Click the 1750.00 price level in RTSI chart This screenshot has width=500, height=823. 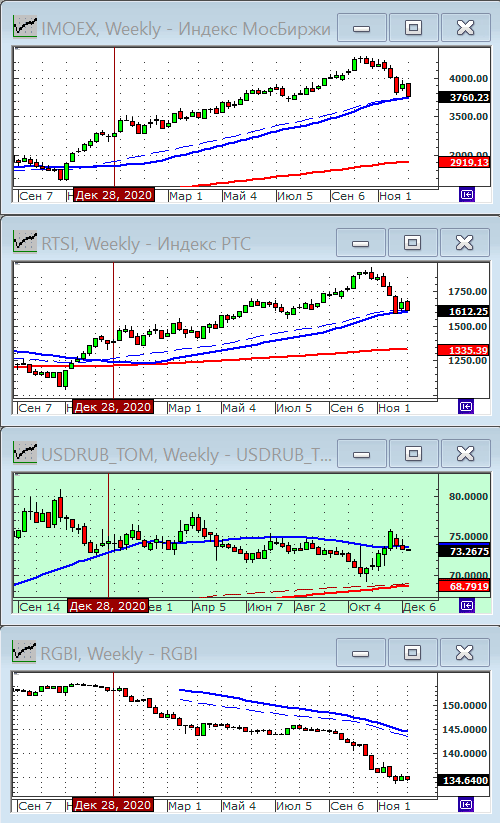[467, 291]
